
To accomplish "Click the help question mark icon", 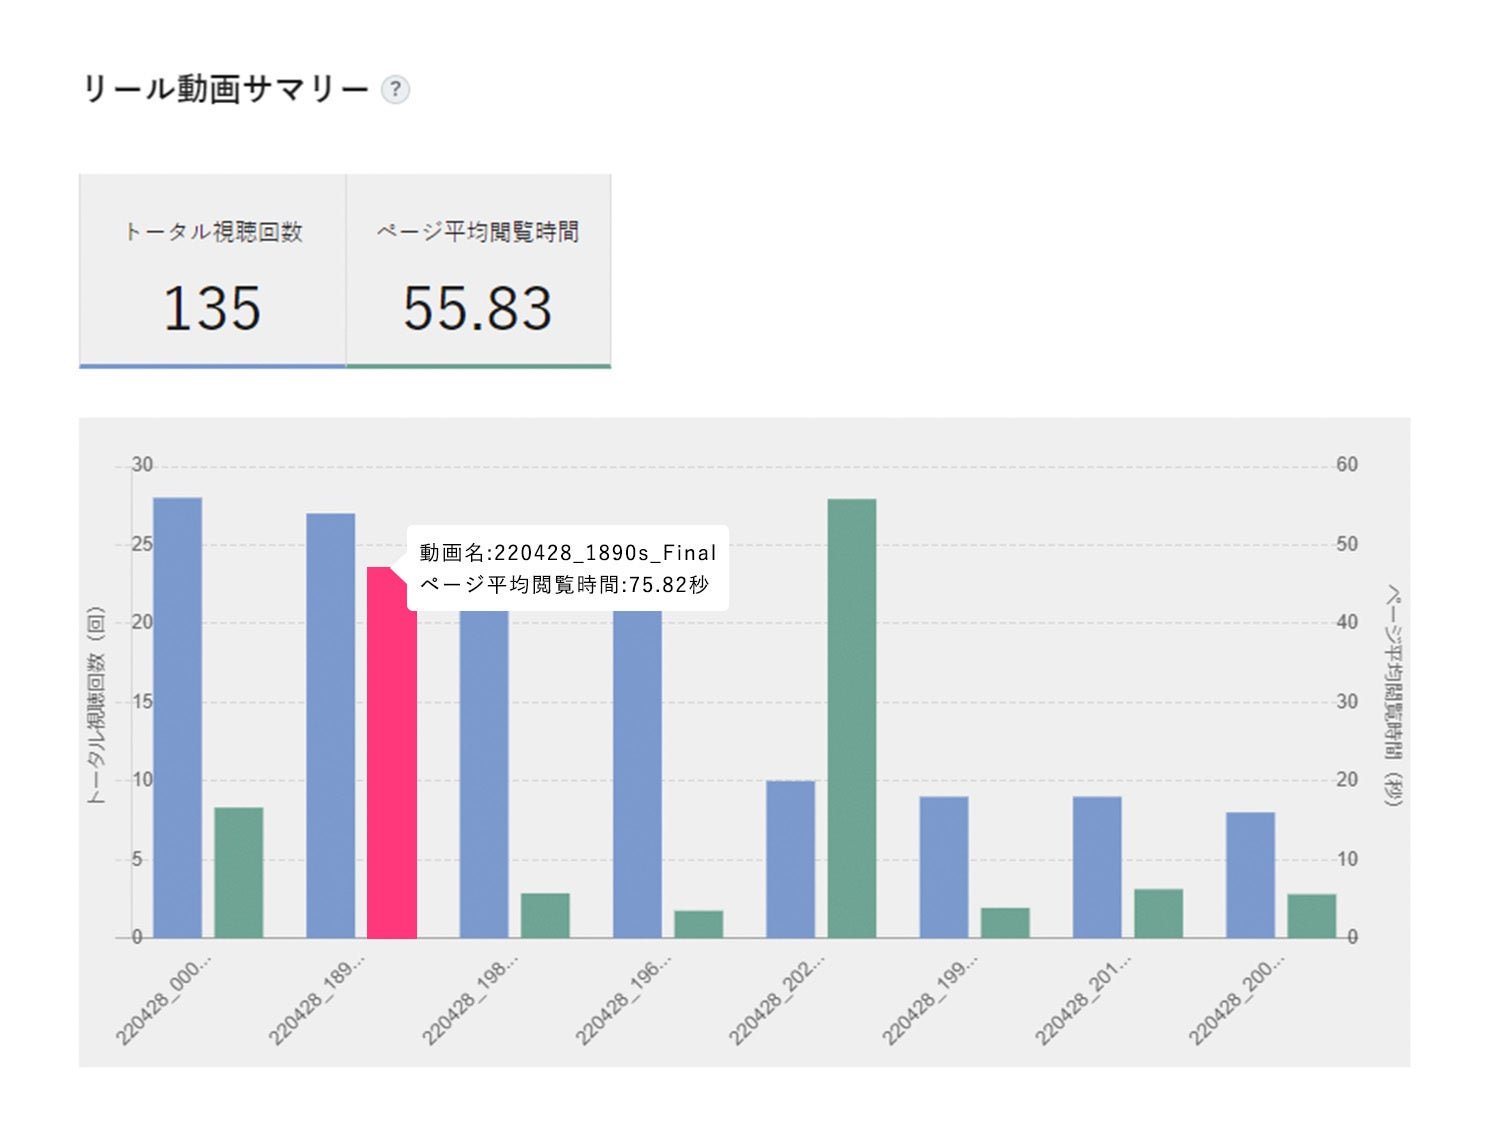I will tap(395, 90).
